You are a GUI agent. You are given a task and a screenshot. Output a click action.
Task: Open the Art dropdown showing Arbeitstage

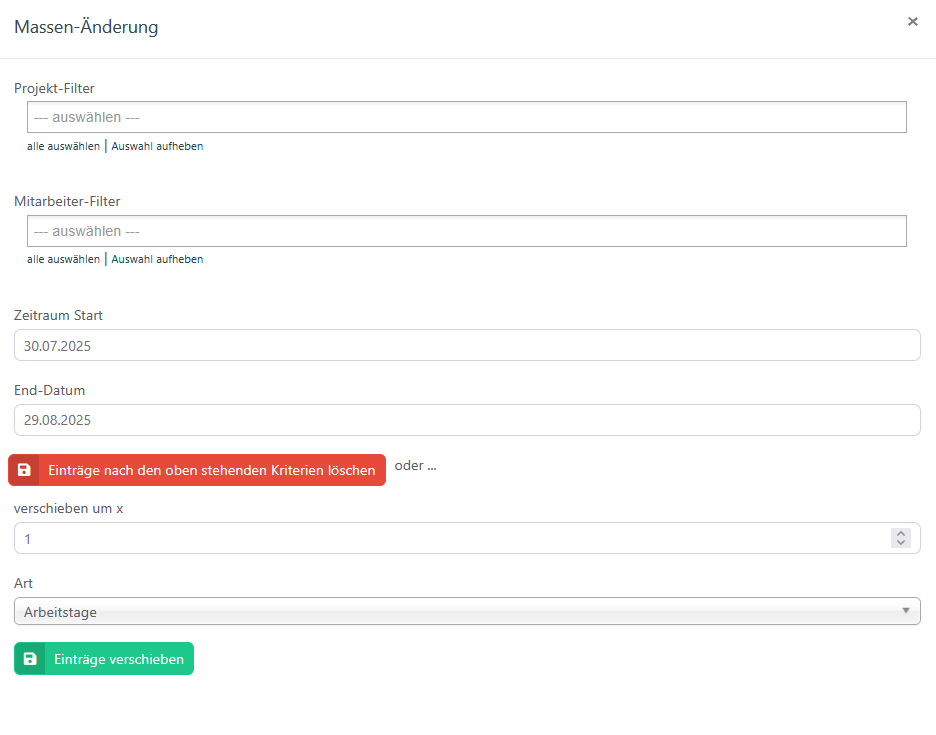[467, 611]
